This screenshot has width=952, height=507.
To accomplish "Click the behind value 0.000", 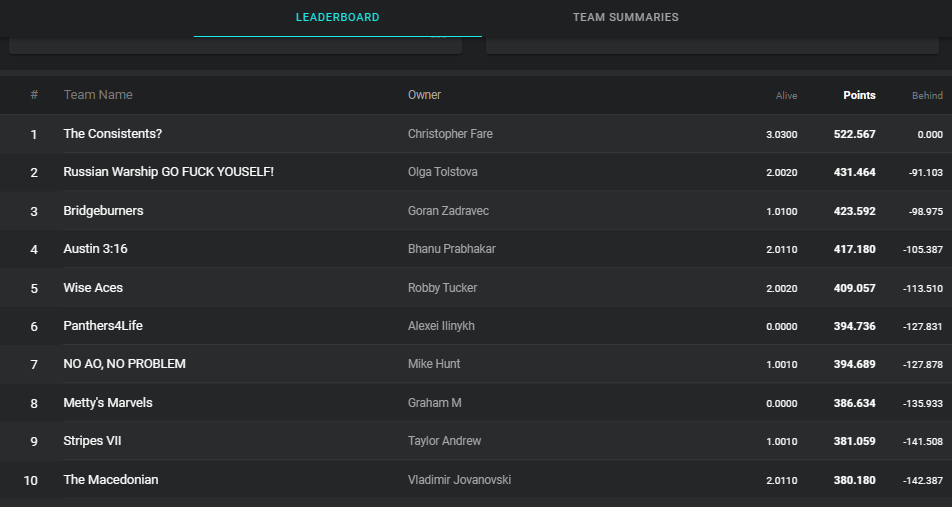I will 930,135.
